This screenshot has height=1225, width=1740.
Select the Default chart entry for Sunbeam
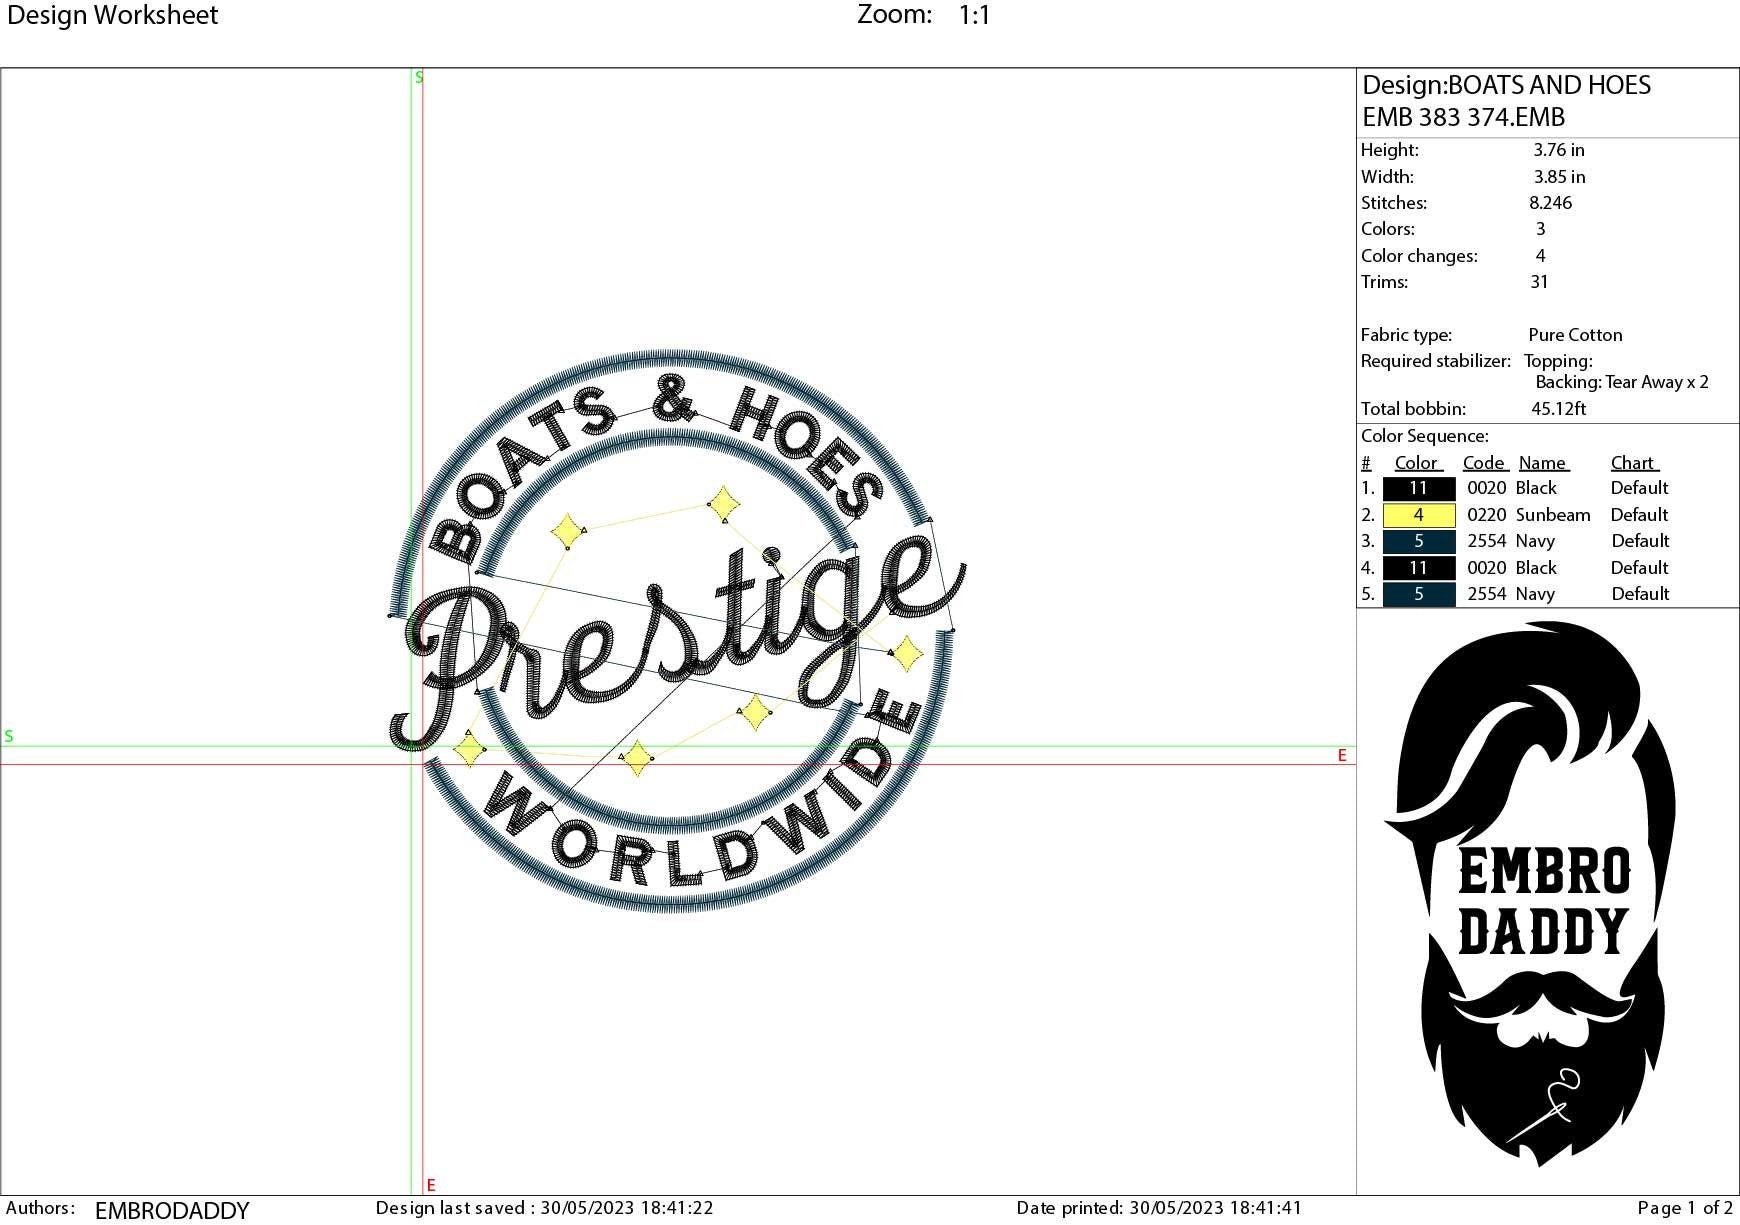(1640, 515)
